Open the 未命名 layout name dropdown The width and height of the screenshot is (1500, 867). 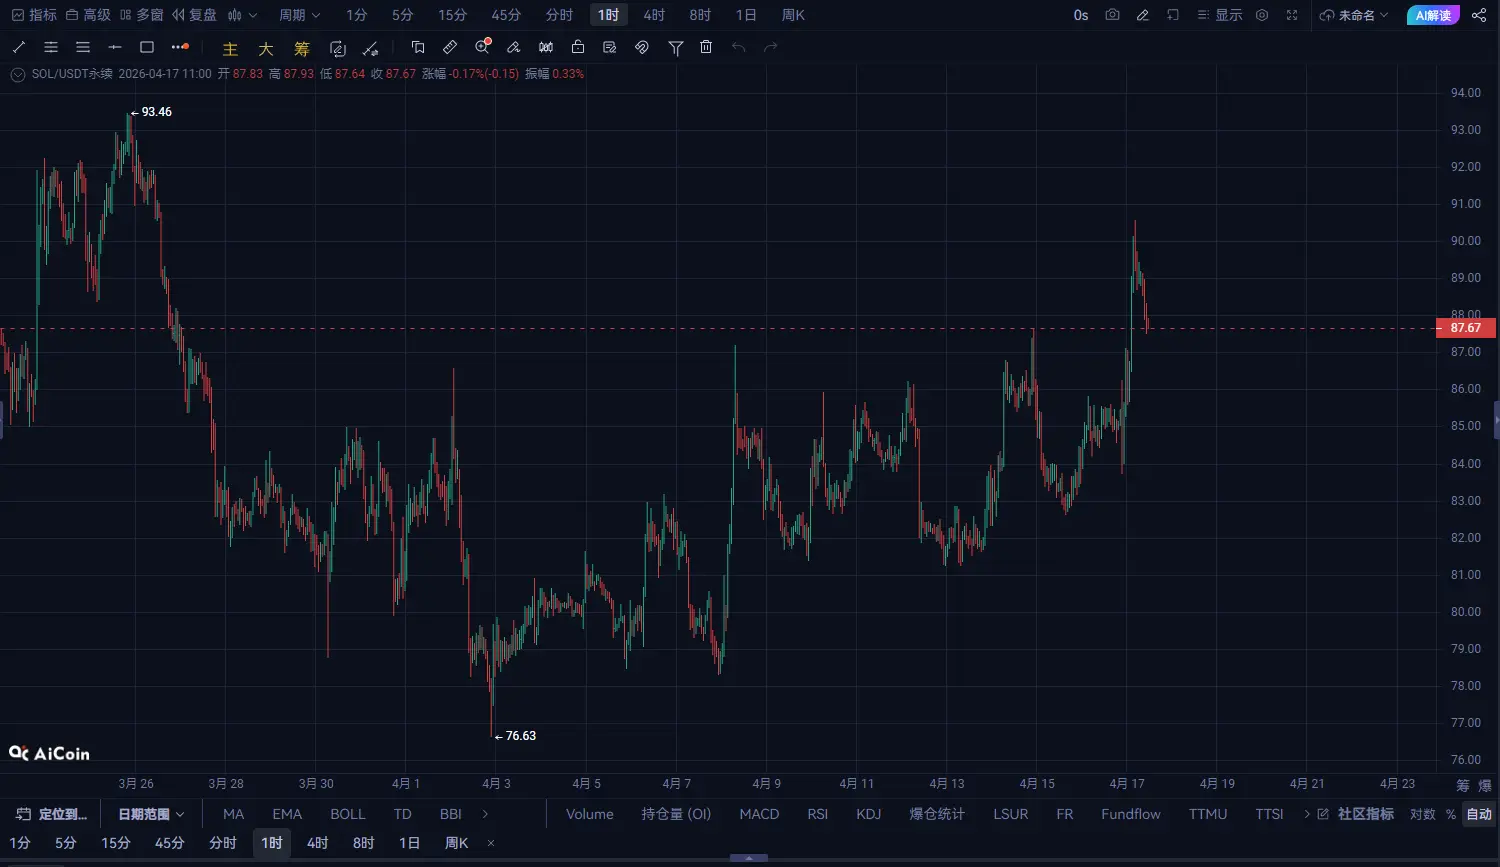point(1355,15)
